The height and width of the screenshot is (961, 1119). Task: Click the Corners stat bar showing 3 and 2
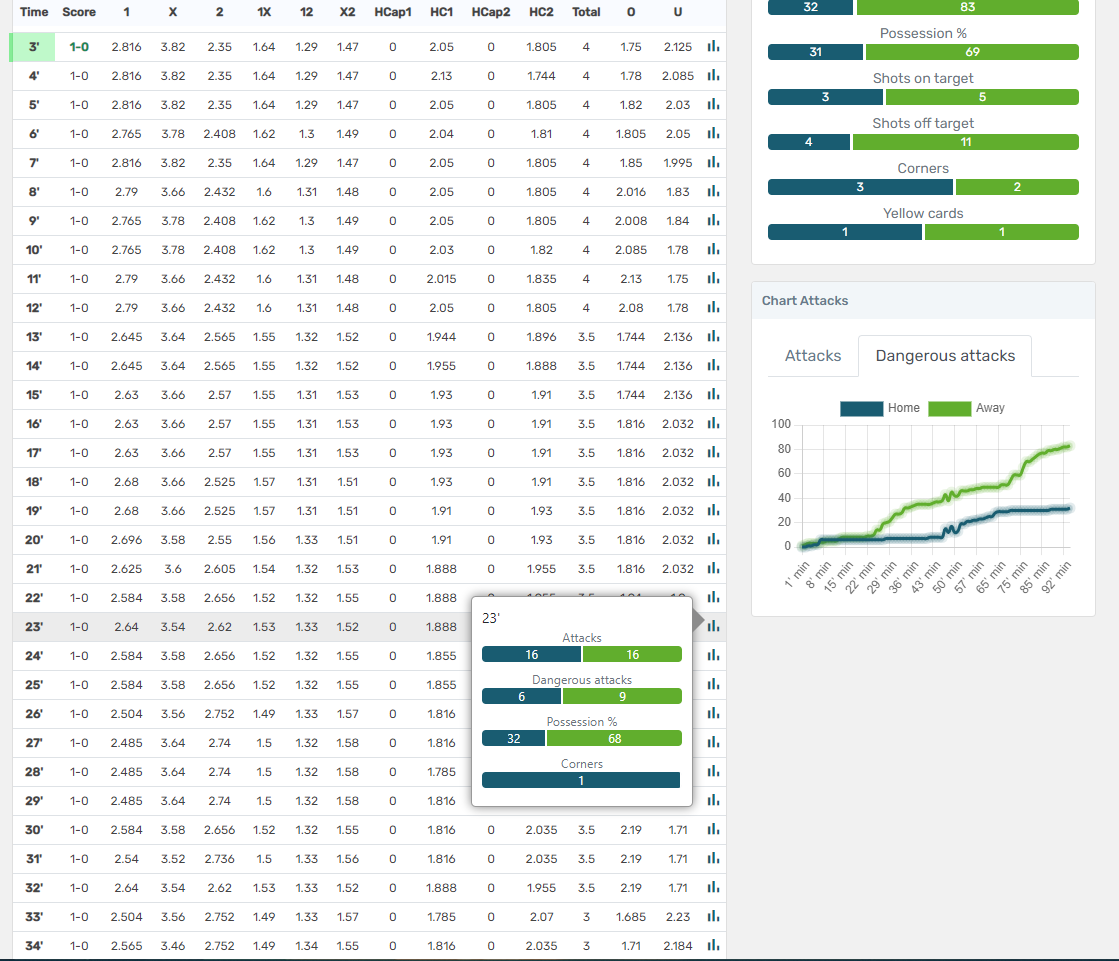pyautogui.click(x=923, y=187)
